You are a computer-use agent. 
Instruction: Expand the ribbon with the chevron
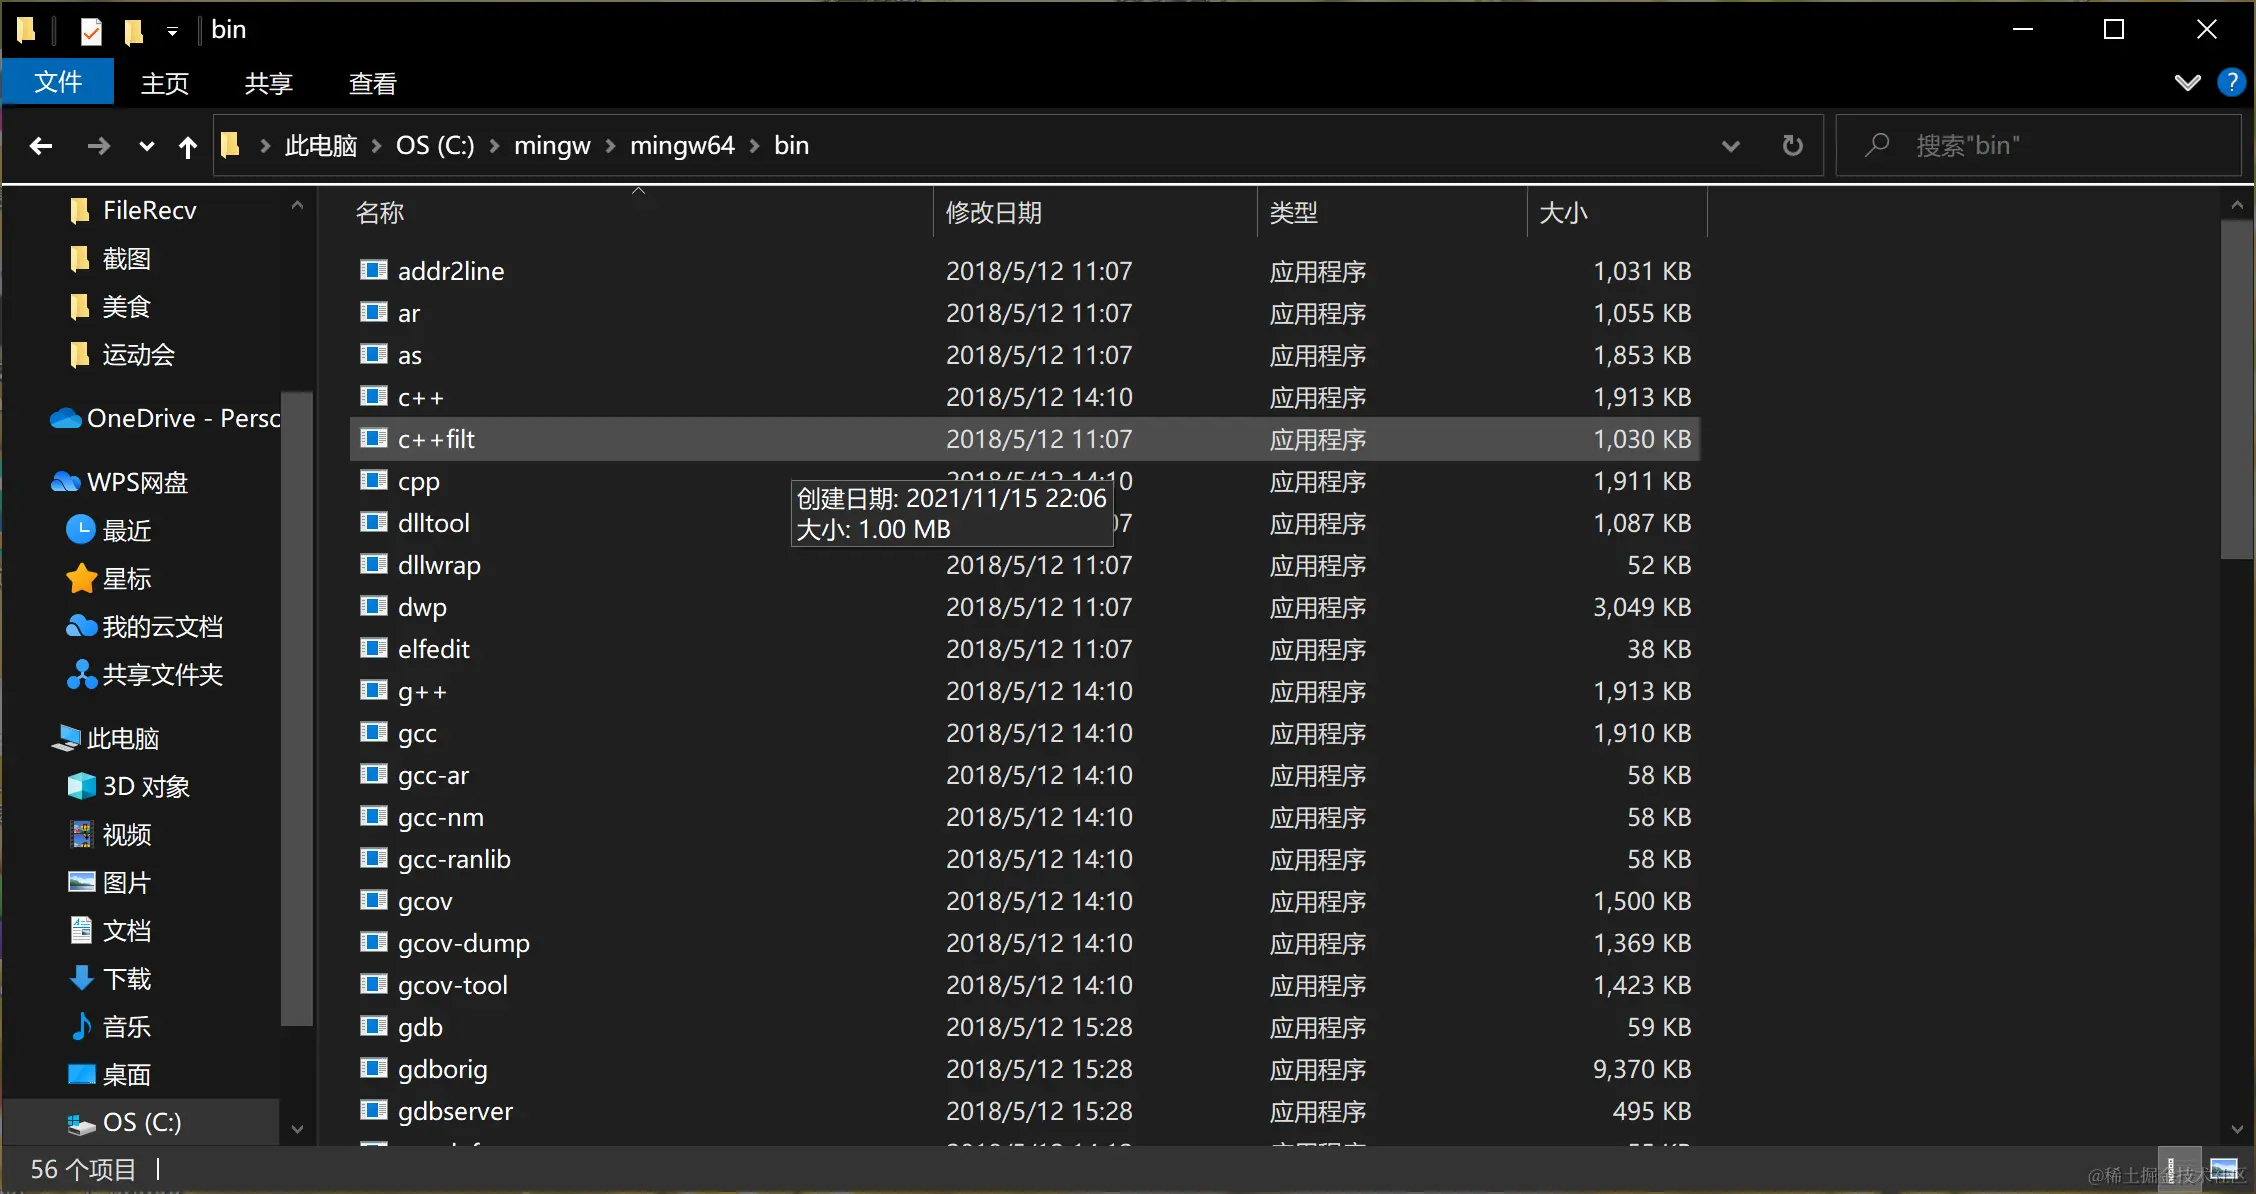click(x=2187, y=82)
